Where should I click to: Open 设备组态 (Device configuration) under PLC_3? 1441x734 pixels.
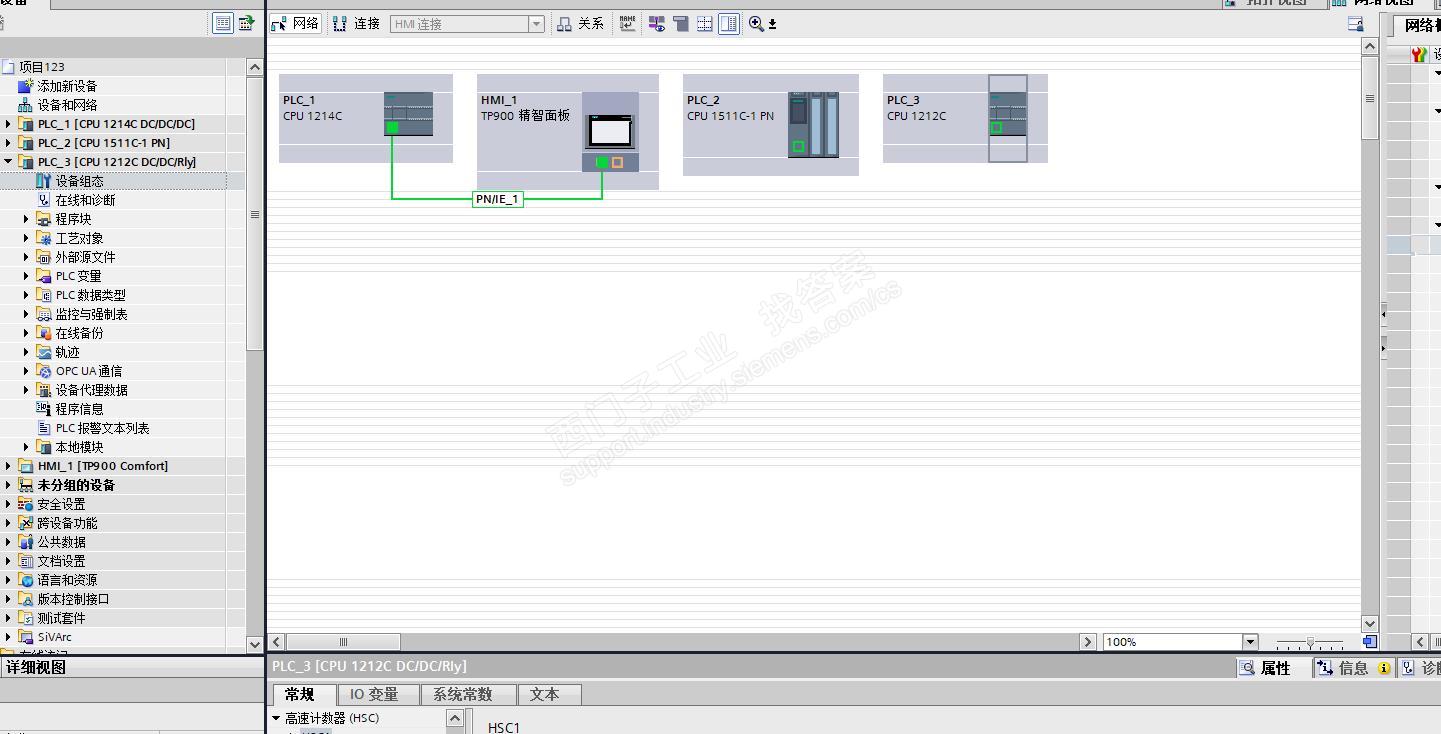(79, 181)
